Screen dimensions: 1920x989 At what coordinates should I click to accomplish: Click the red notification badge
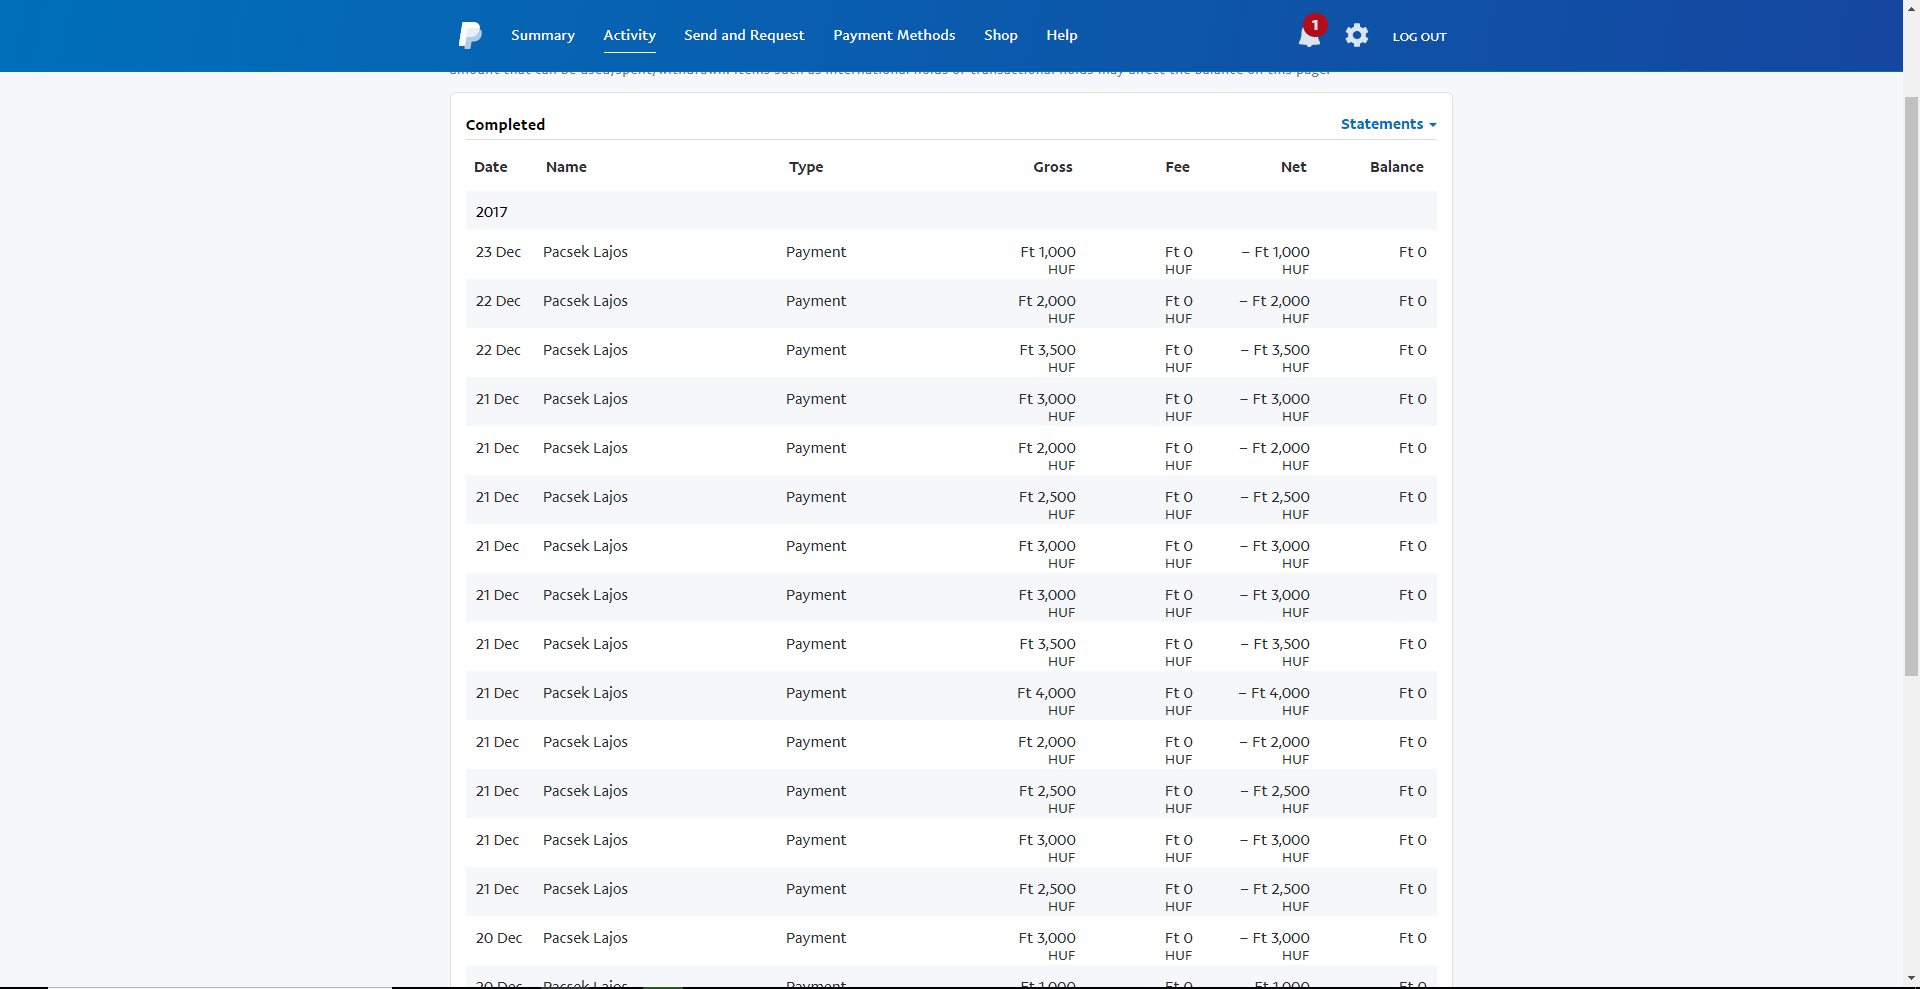1315,25
